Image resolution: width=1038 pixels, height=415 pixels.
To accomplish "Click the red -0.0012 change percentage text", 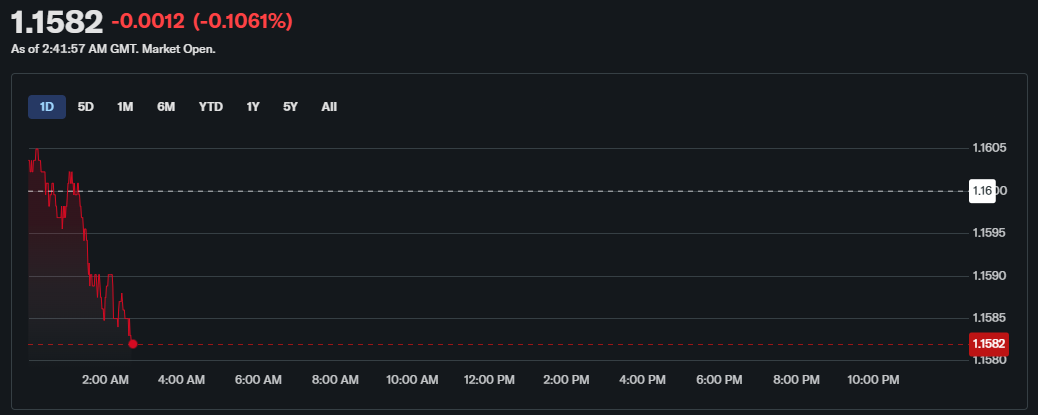I will tap(202, 22).
